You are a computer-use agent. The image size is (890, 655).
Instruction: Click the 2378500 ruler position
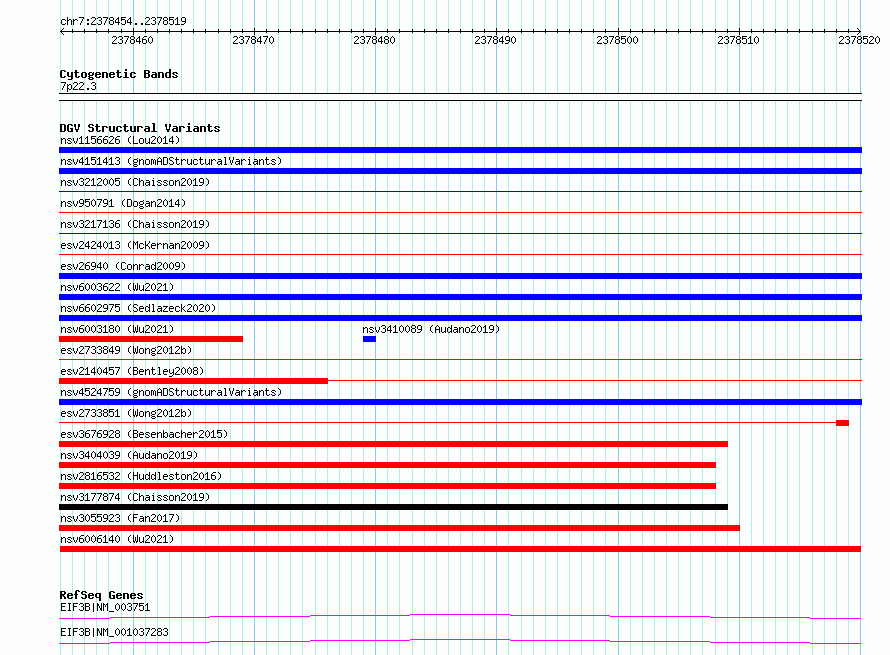coord(617,40)
